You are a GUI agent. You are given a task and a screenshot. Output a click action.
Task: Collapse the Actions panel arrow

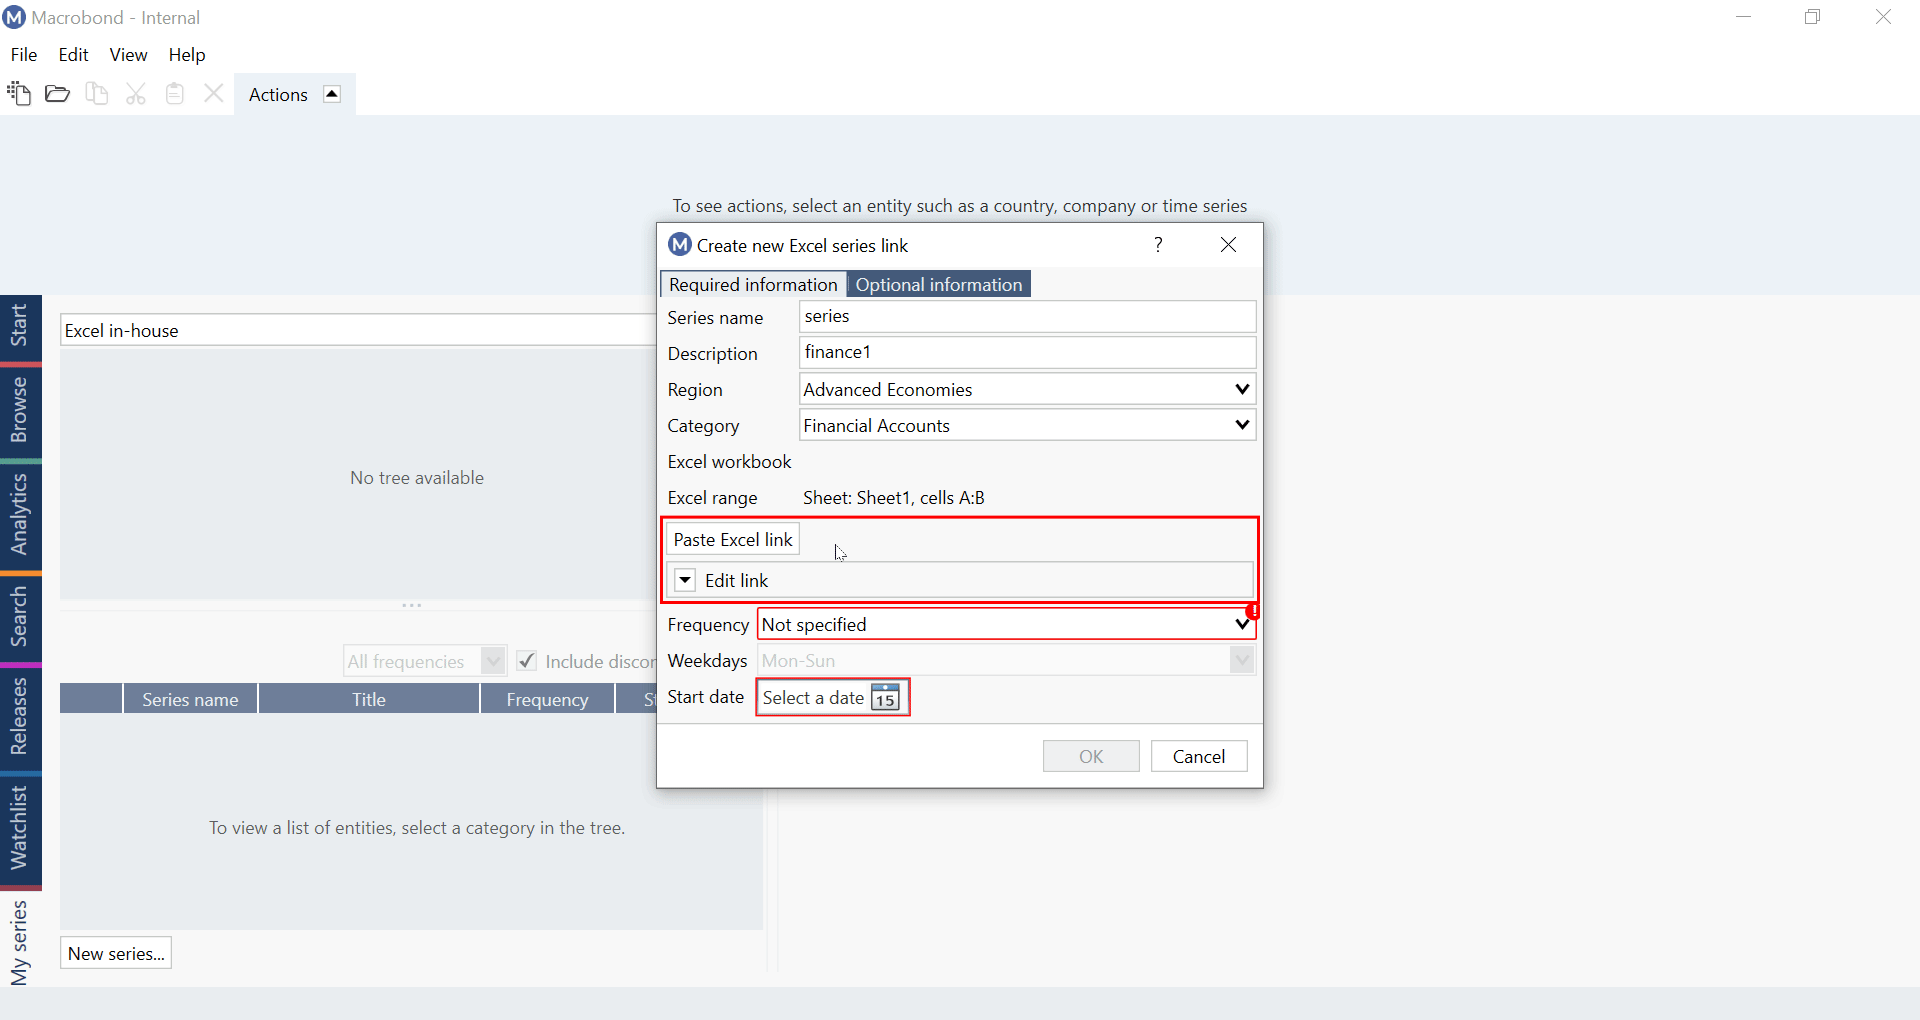tap(332, 94)
